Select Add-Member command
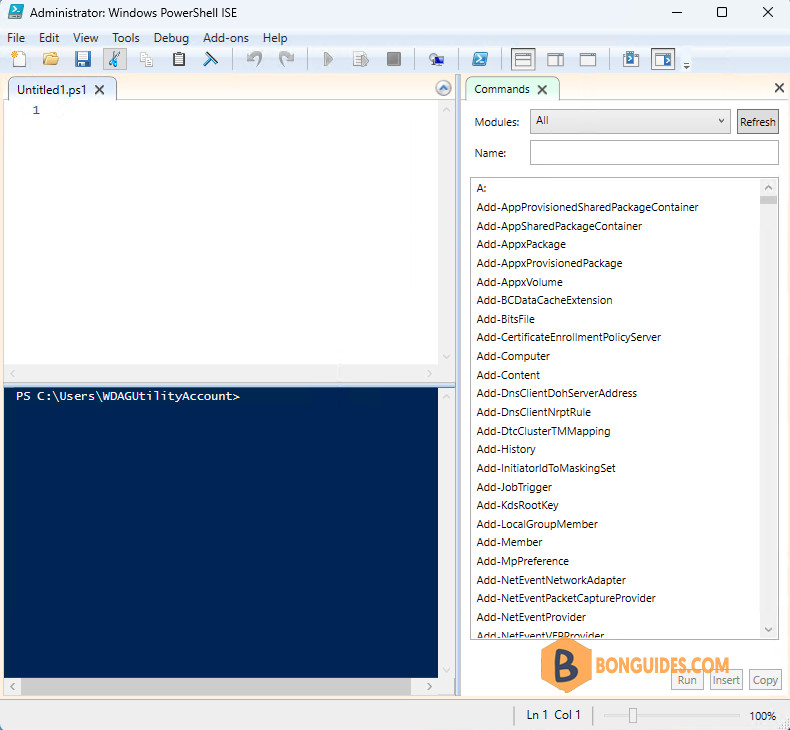790x730 pixels. pos(509,542)
